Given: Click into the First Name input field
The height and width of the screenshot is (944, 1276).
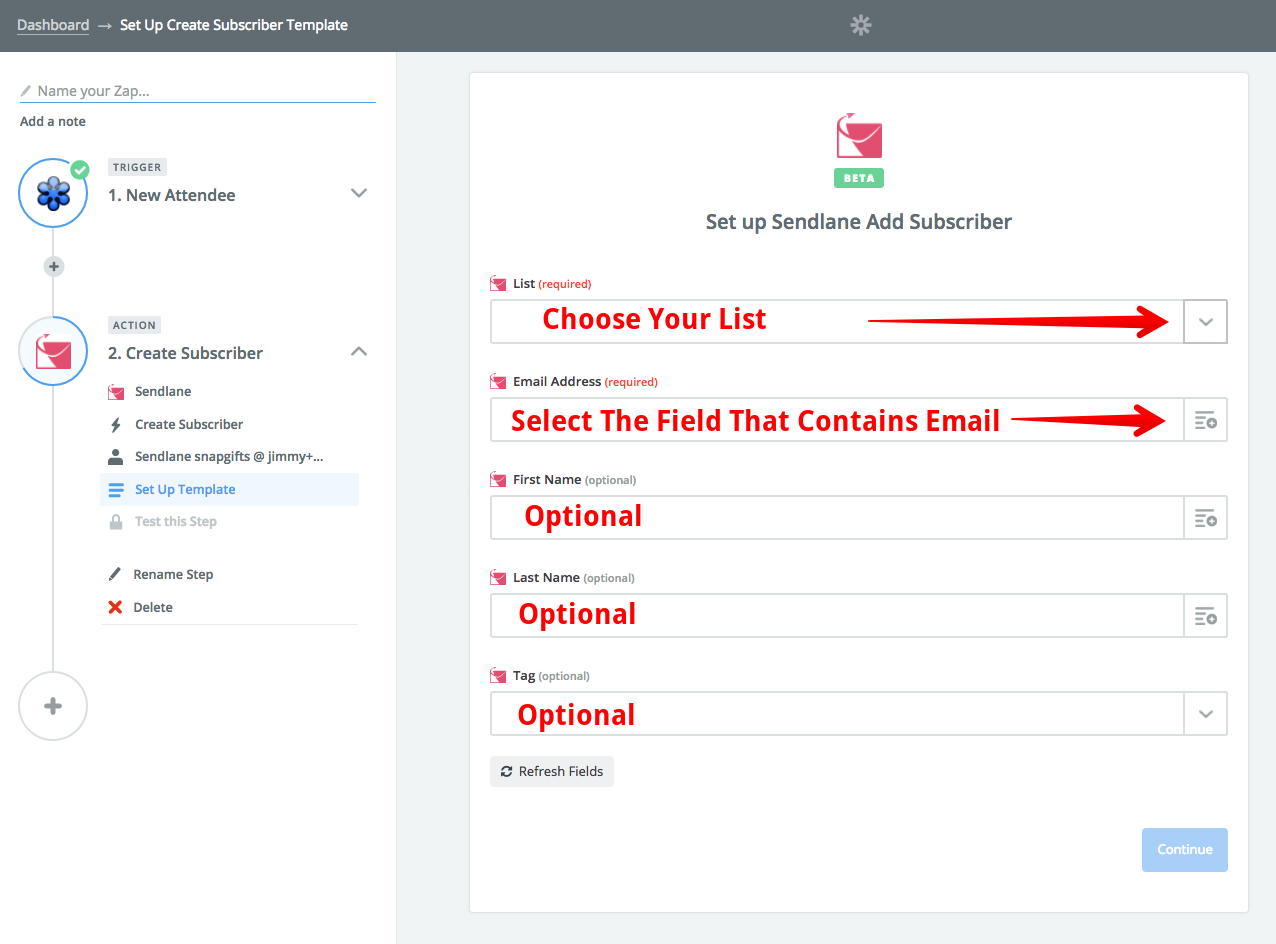Looking at the screenshot, I should click(837, 518).
